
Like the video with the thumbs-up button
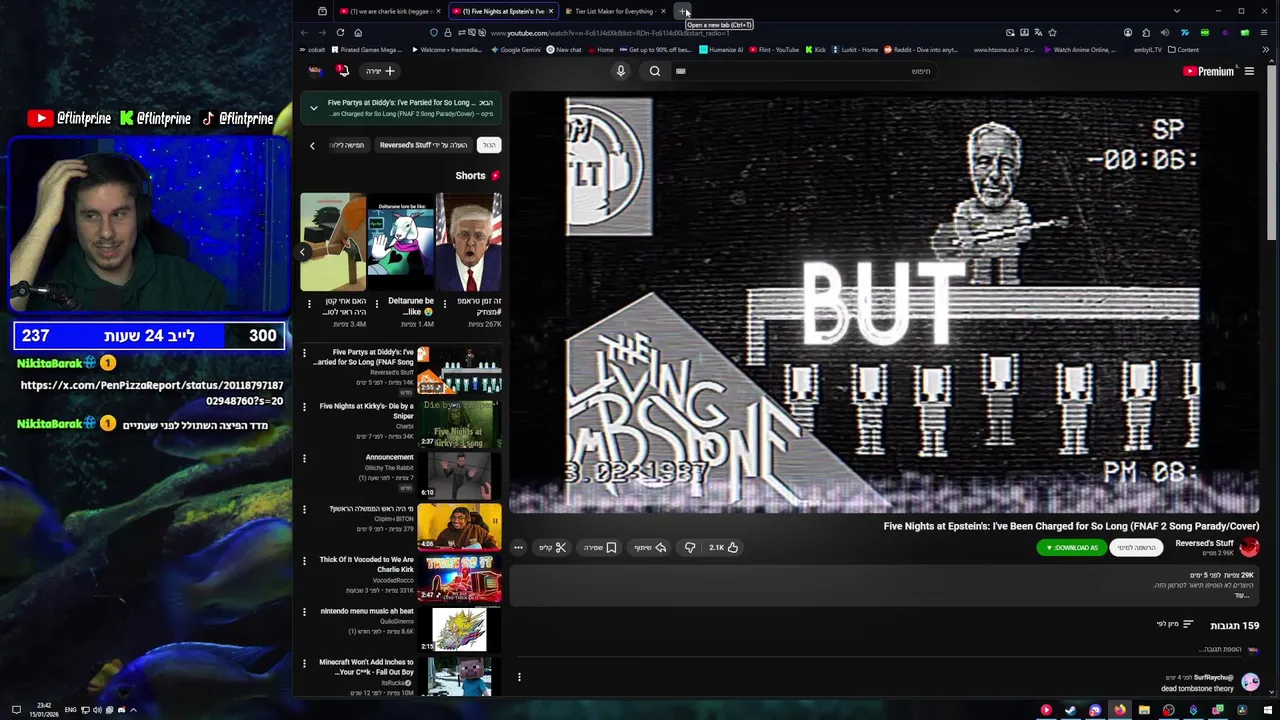tap(723, 547)
